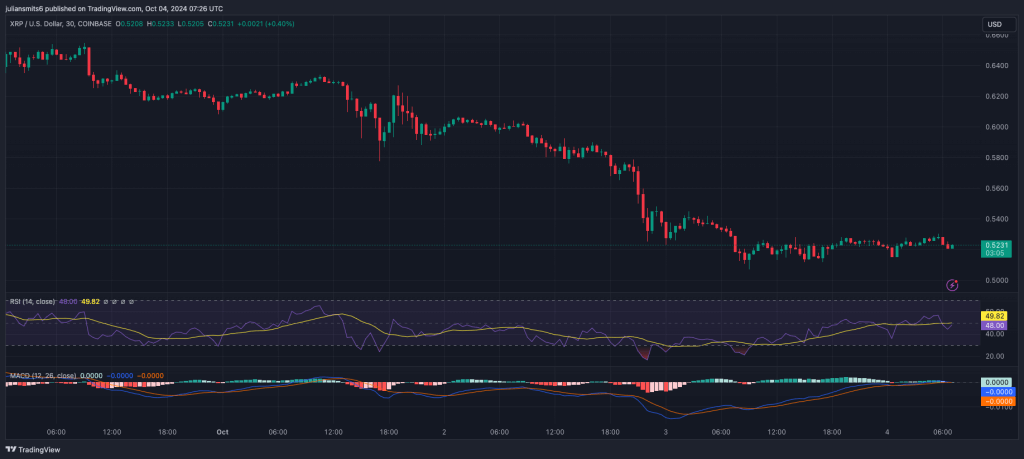The height and width of the screenshot is (459, 1024).
Task: Click the green 0.5231 current price label
Action: pos(996,249)
